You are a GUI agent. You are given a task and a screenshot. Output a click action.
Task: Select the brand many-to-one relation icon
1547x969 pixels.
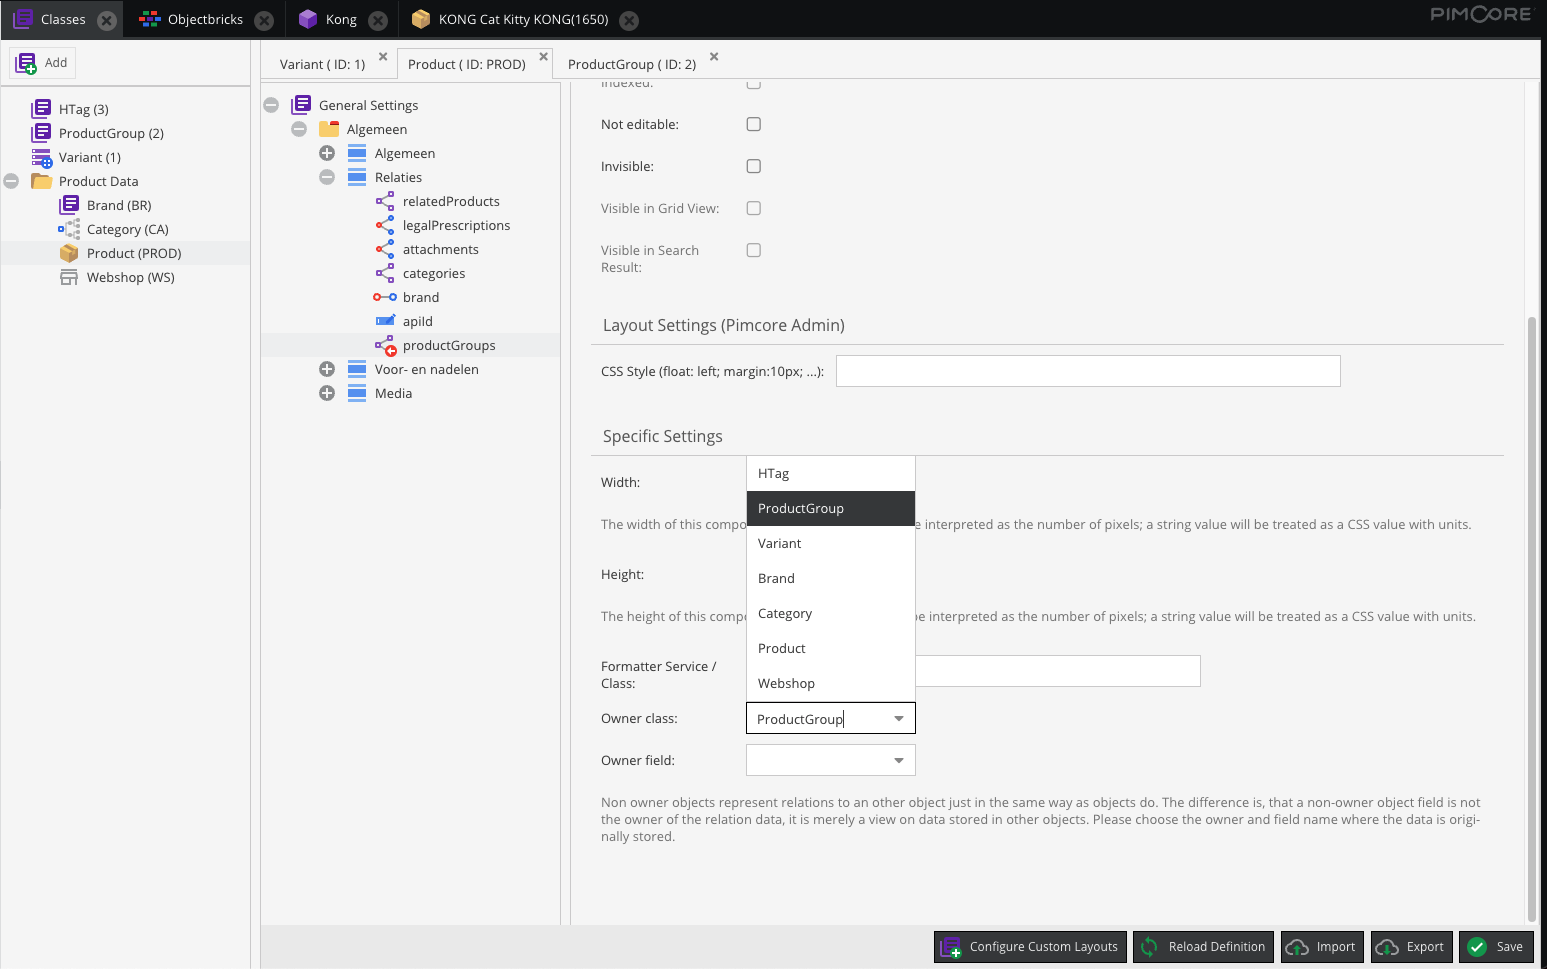pos(385,296)
